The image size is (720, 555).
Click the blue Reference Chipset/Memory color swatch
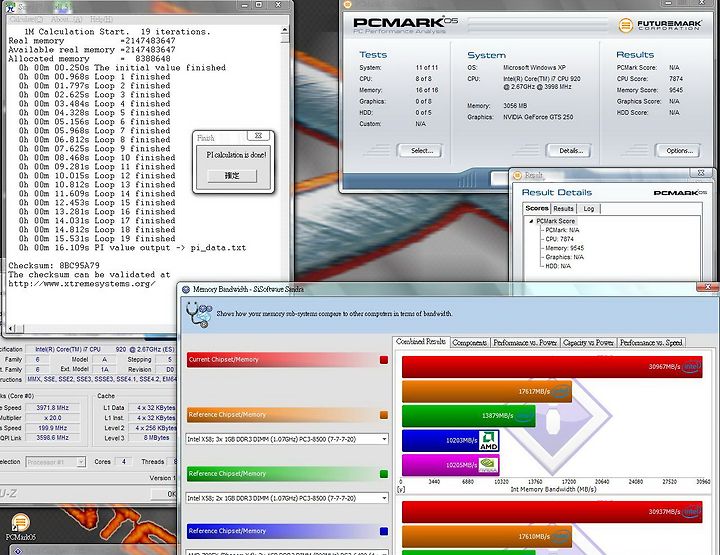pyautogui.click(x=384, y=531)
